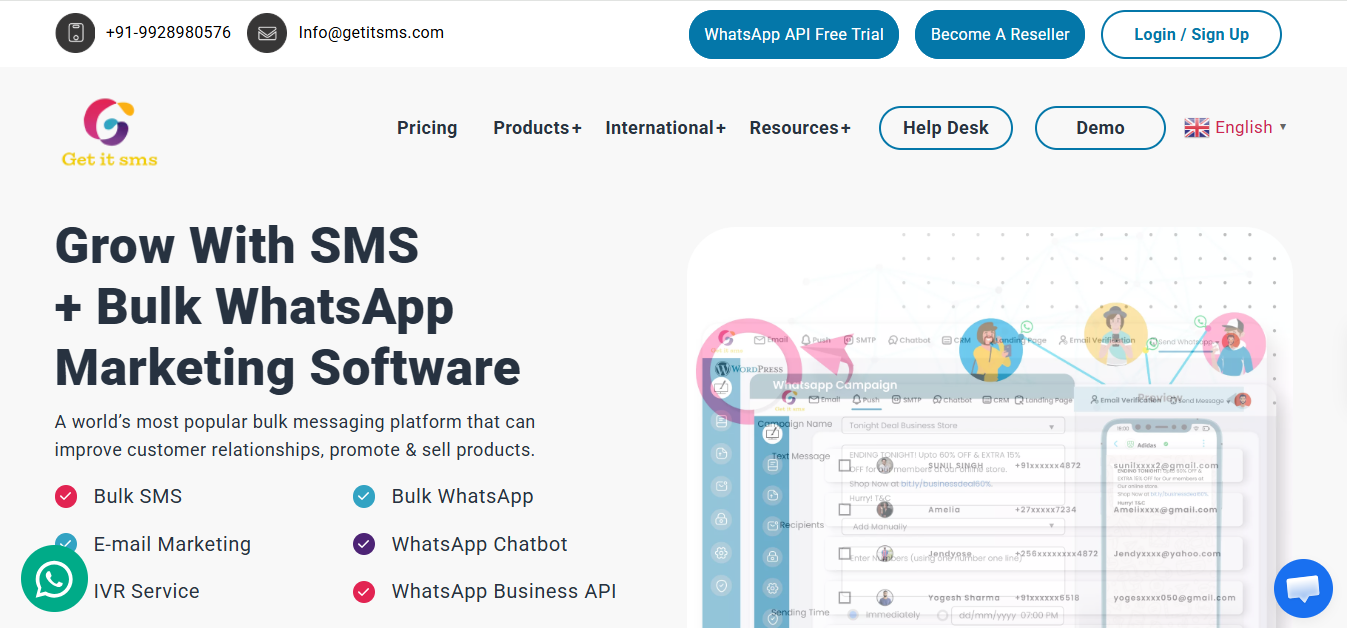
Task: Click the Get it sms logo
Action: (109, 132)
